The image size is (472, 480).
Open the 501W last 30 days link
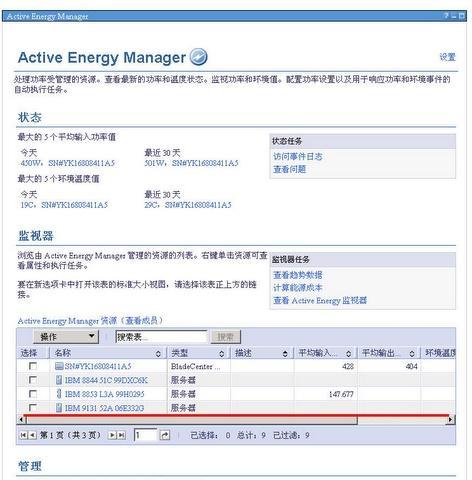(x=191, y=163)
